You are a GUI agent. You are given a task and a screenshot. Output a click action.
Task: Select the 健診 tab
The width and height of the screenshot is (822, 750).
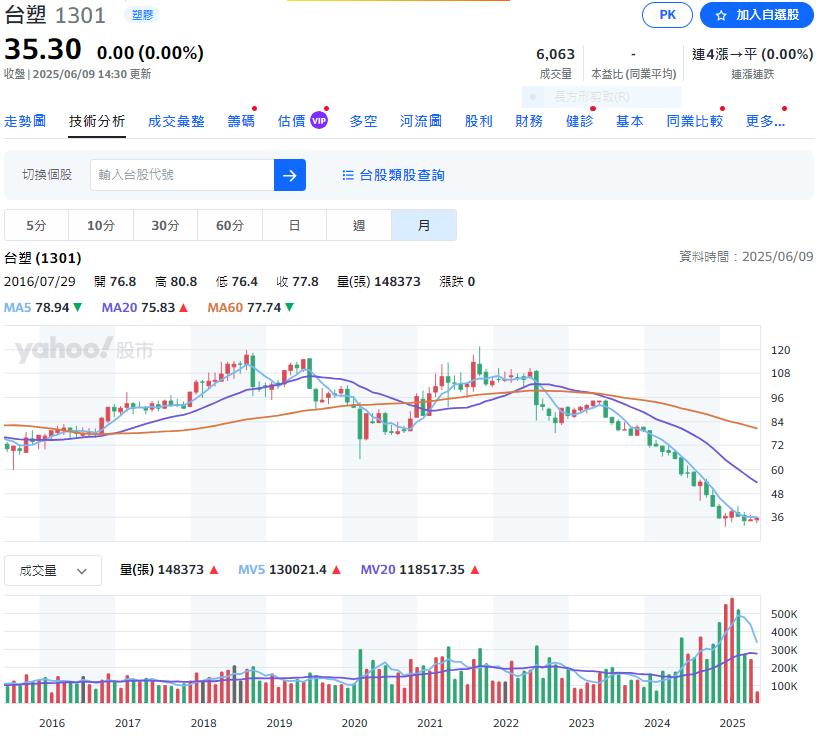(x=579, y=122)
